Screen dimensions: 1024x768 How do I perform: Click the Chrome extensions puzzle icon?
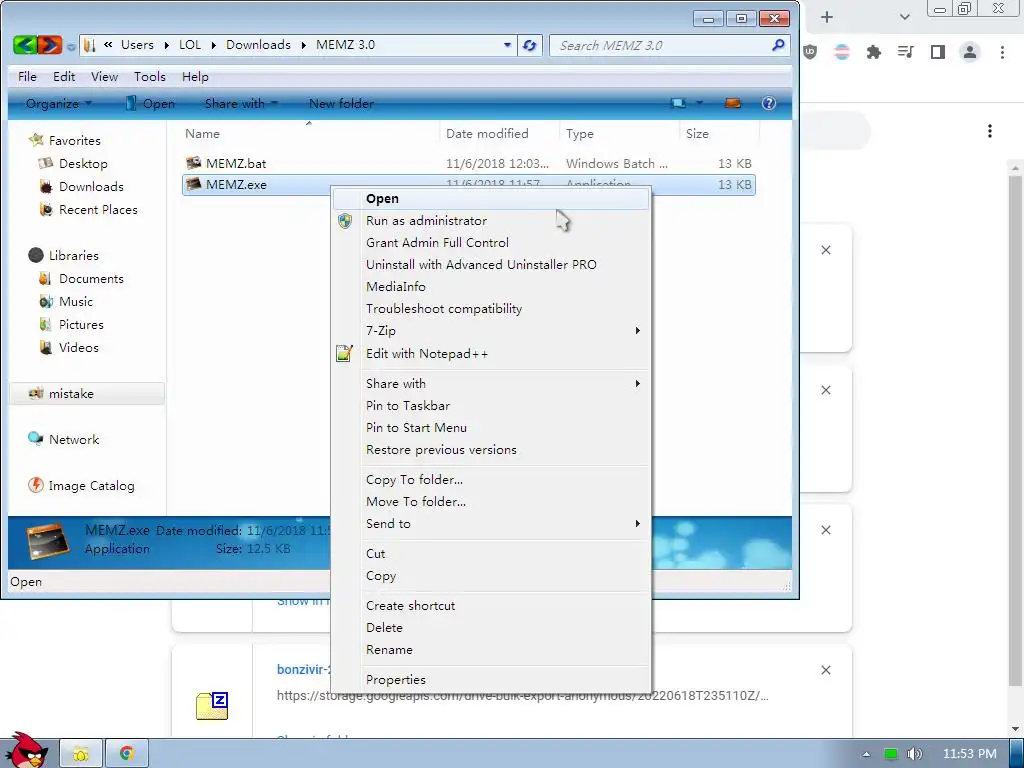873,52
